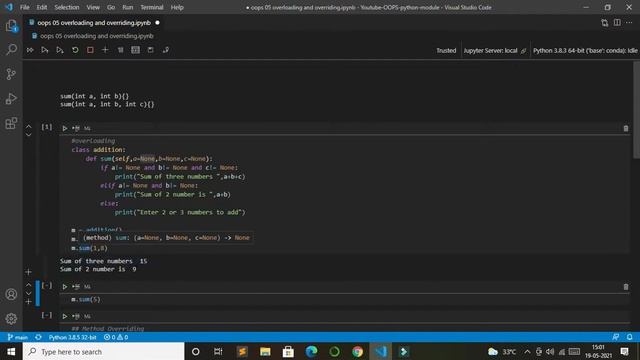Convert the m.sum(5) cell to markdown

click(x=87, y=287)
